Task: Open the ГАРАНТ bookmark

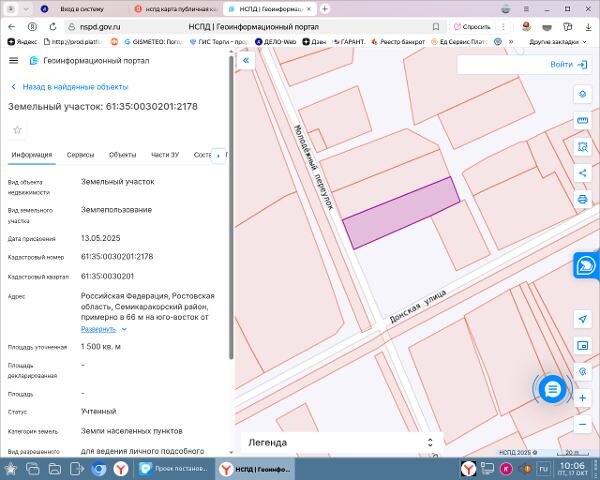Action: (349, 42)
